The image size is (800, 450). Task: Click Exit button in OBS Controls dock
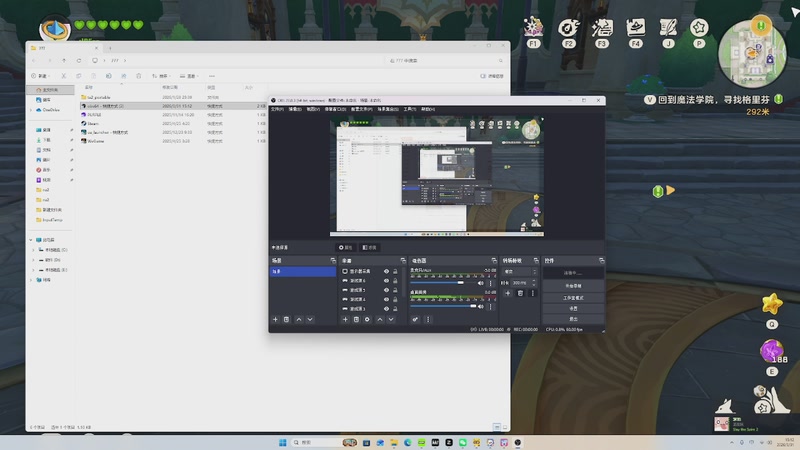(x=573, y=319)
